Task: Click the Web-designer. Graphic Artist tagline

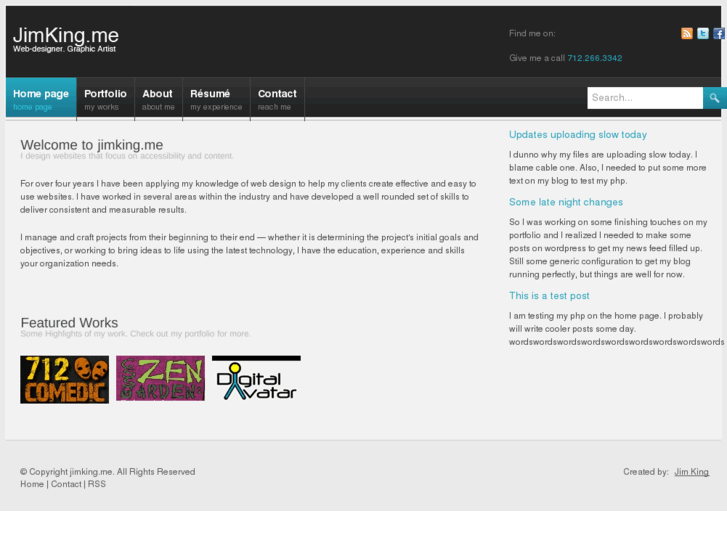Action: pyautogui.click(x=64, y=49)
